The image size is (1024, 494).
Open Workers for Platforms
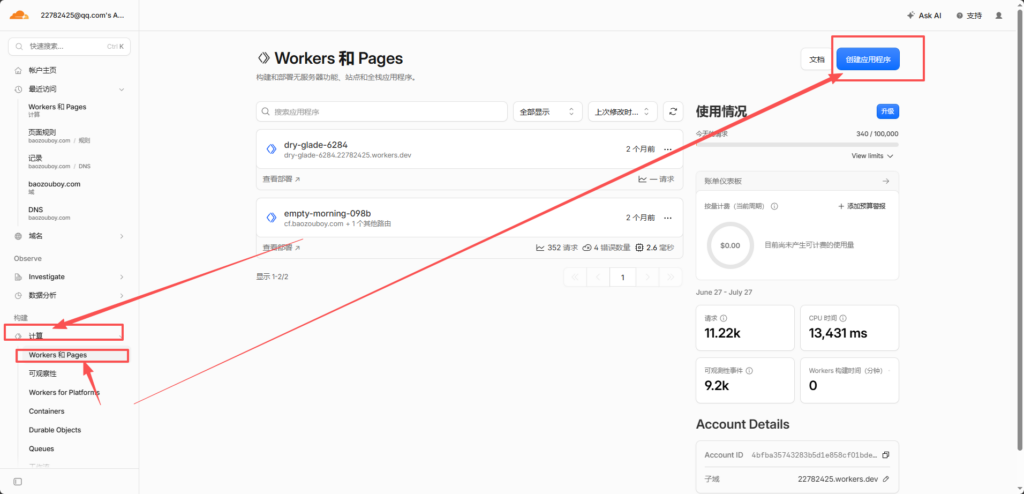pyautogui.click(x=64, y=393)
